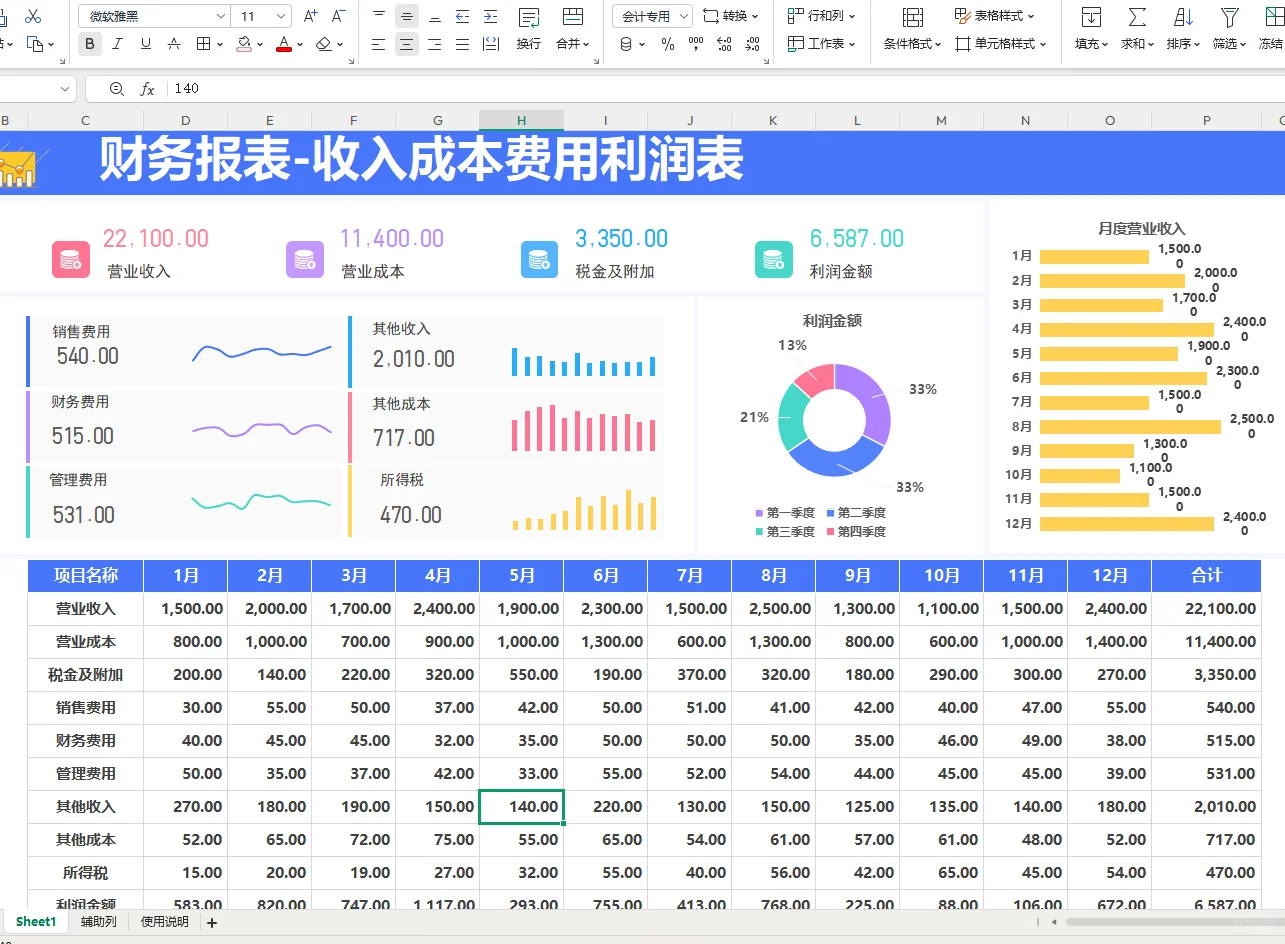Click the Cut scissors icon
The width and height of the screenshot is (1285, 944).
point(33,16)
